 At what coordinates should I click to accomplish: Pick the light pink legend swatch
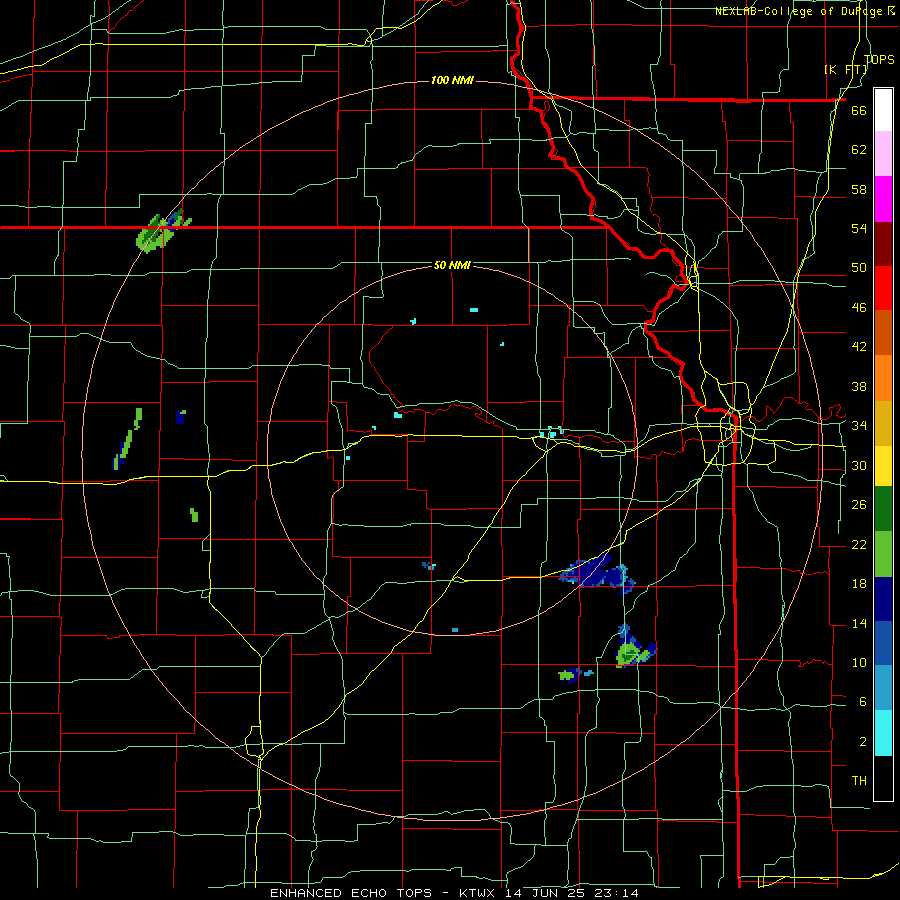pyautogui.click(x=883, y=154)
